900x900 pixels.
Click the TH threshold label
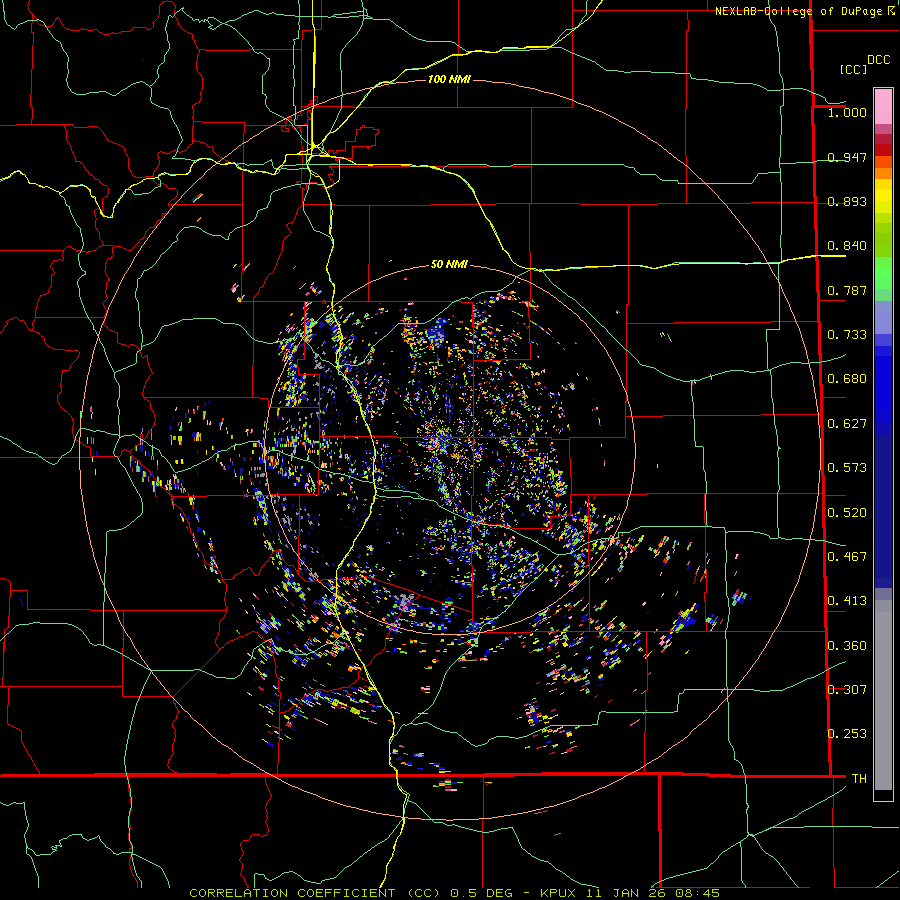tap(859, 779)
